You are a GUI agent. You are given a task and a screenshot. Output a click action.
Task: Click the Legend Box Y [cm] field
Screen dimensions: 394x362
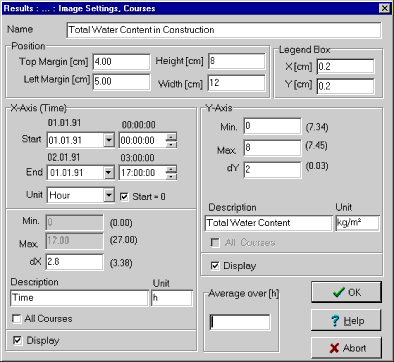(345, 86)
